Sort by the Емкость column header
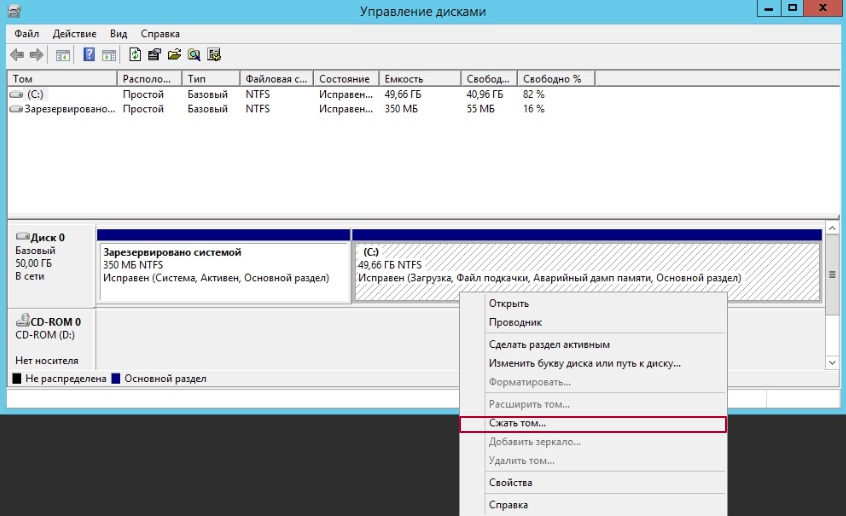The width and height of the screenshot is (846, 516). click(x=420, y=79)
